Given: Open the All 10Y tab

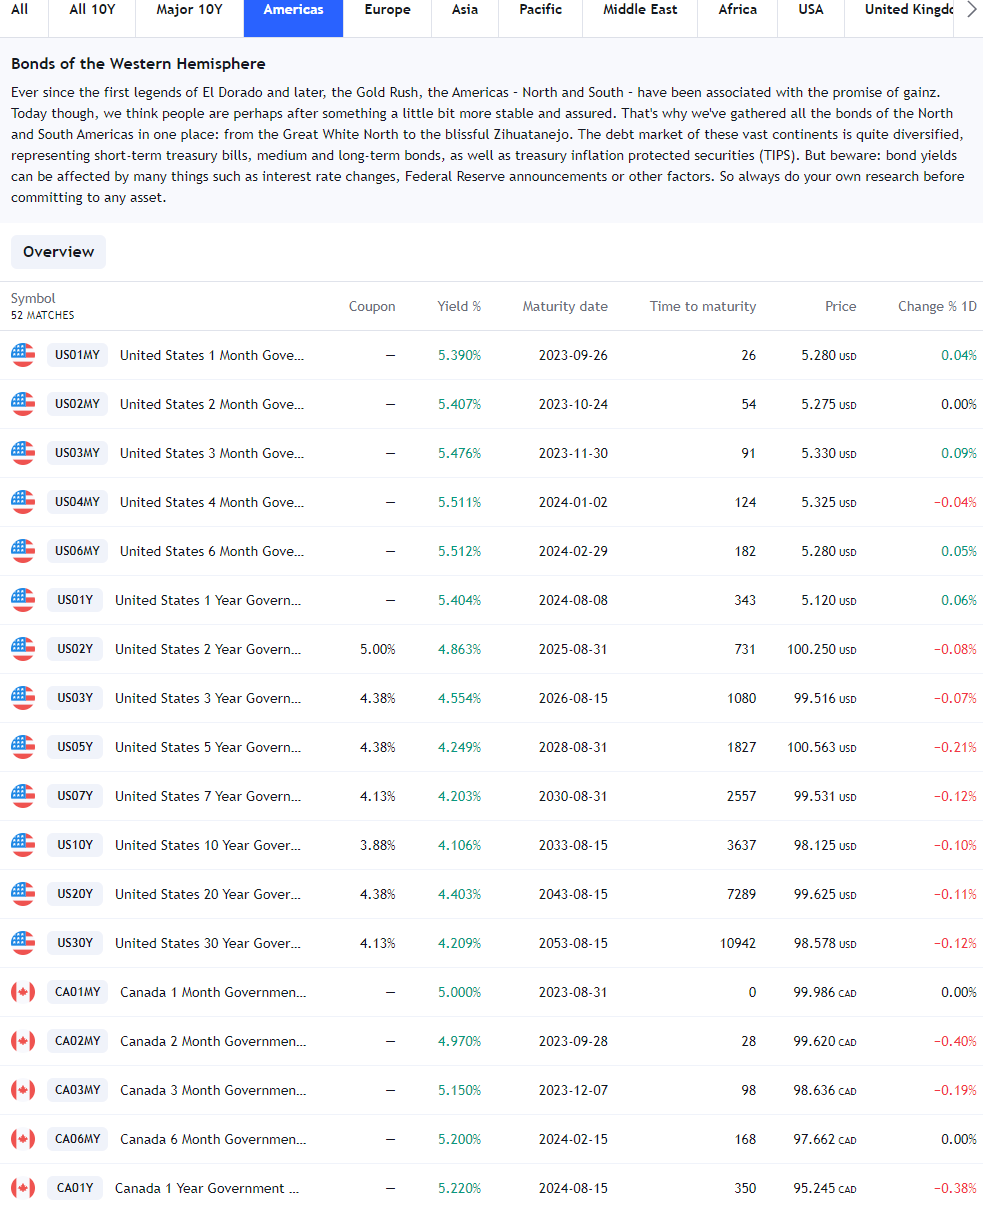Looking at the screenshot, I should [x=92, y=10].
